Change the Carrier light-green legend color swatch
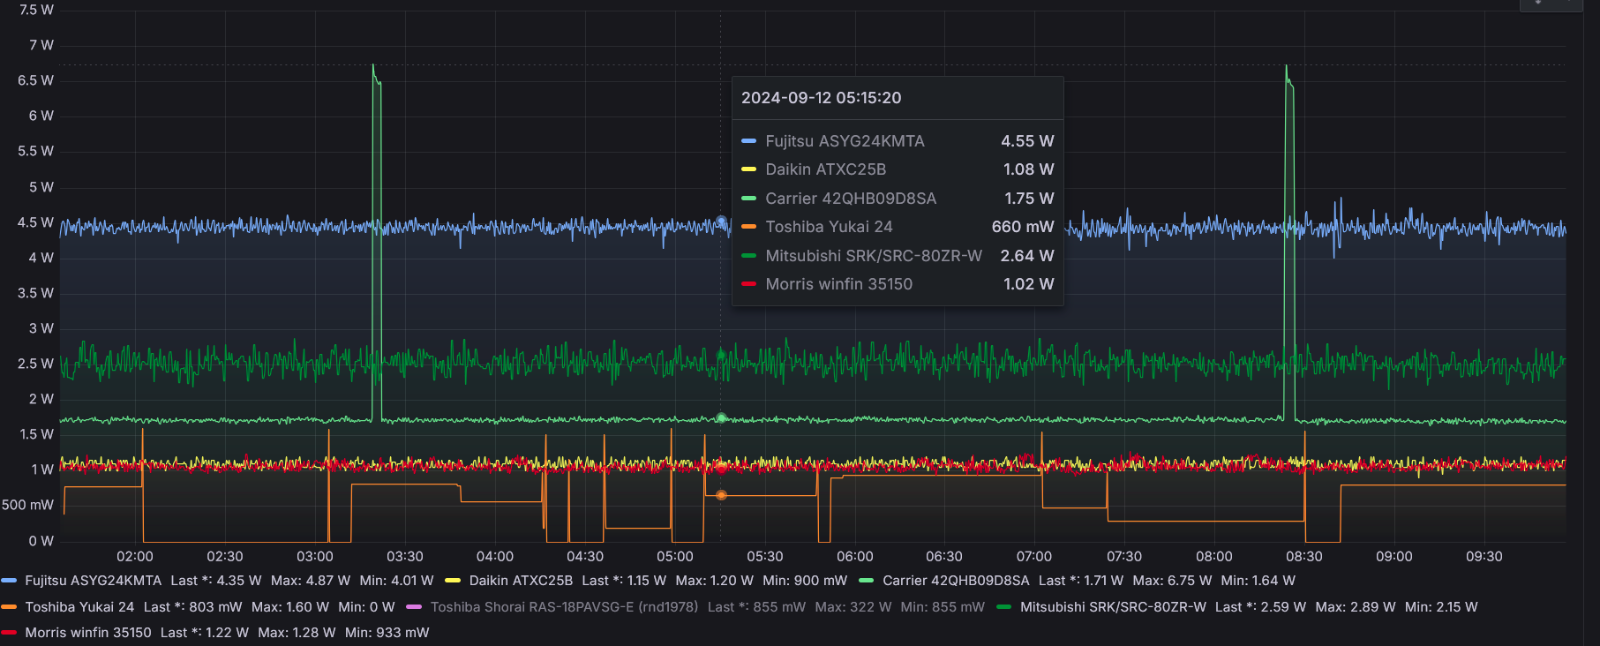The width and height of the screenshot is (1600, 646). pos(867,580)
